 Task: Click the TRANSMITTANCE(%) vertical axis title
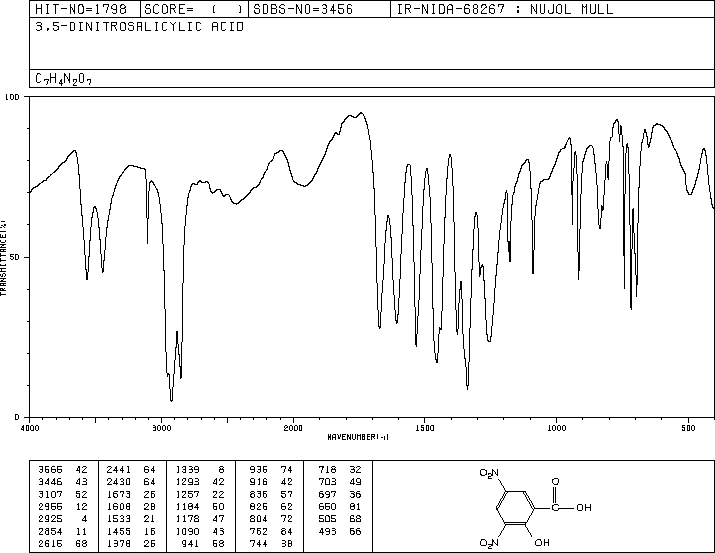pyautogui.click(x=3, y=258)
